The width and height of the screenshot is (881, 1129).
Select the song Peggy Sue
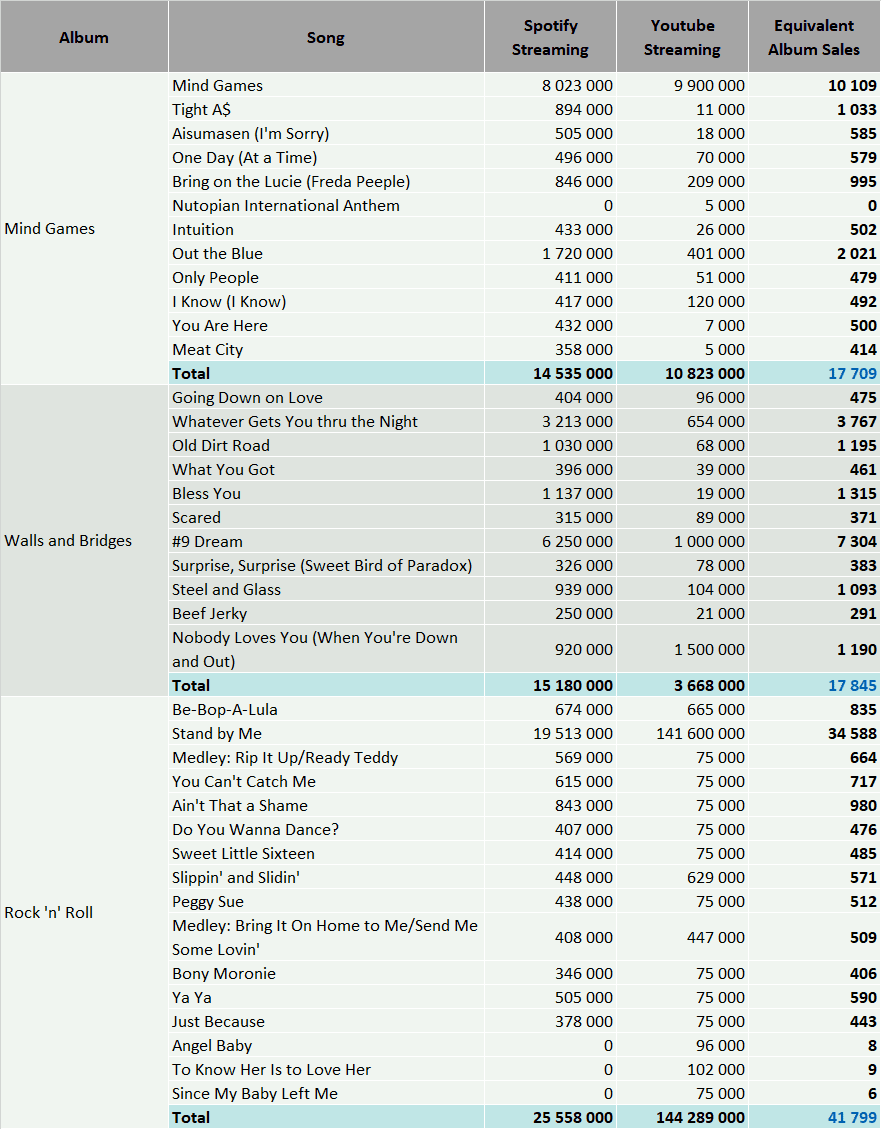pyautogui.click(x=326, y=901)
